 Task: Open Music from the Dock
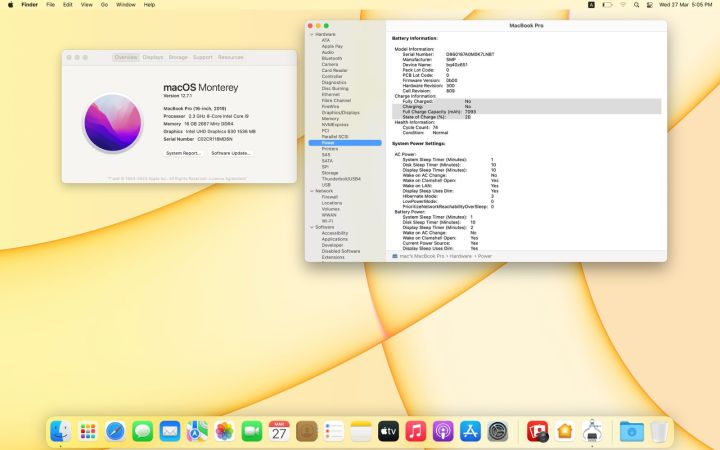416,431
